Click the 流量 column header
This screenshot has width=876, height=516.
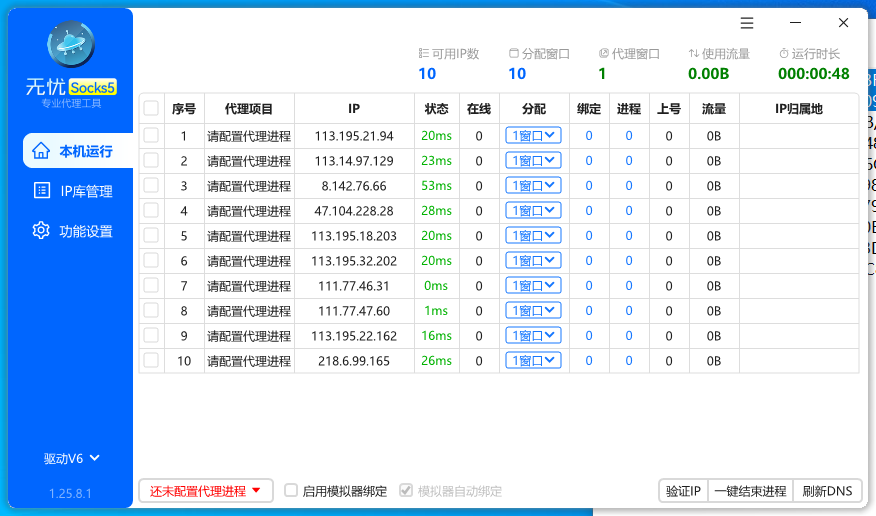pos(714,108)
